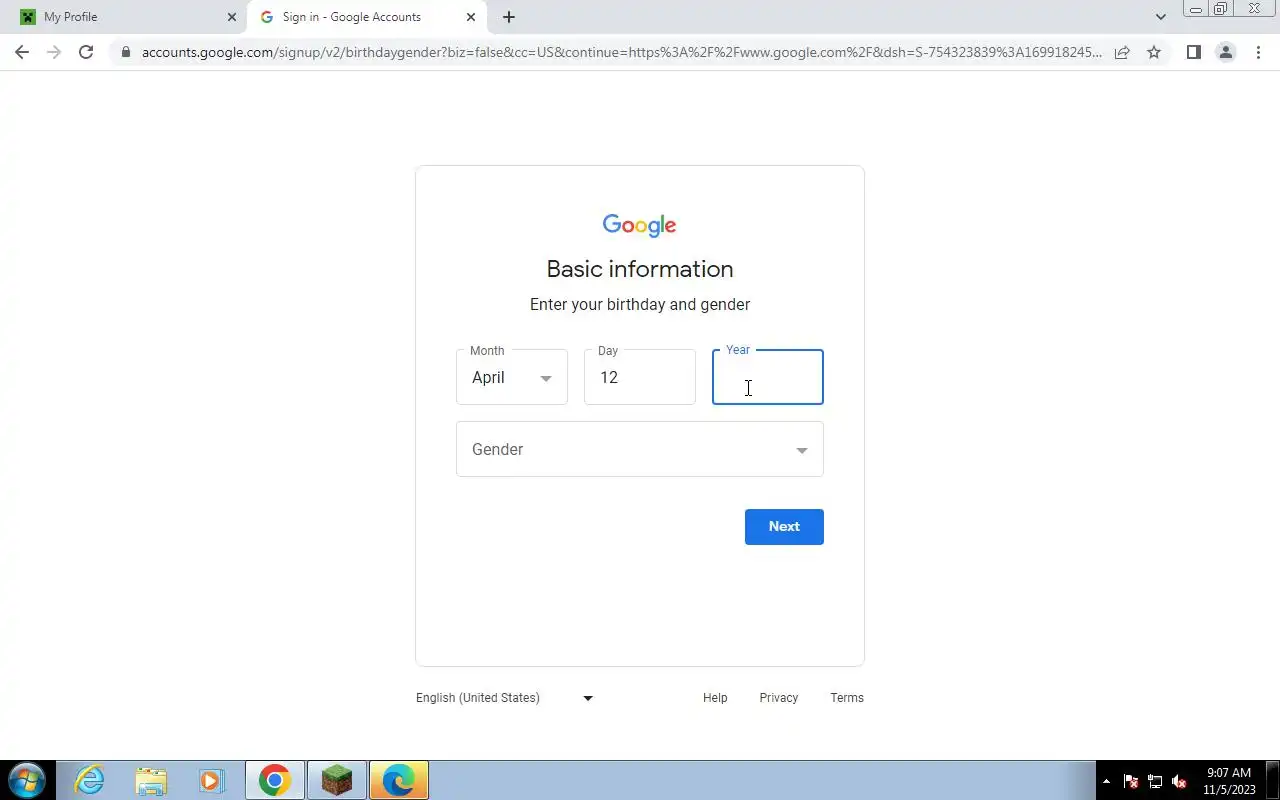
Task: Open Windows Media Player from the taskbar
Action: pos(212,780)
